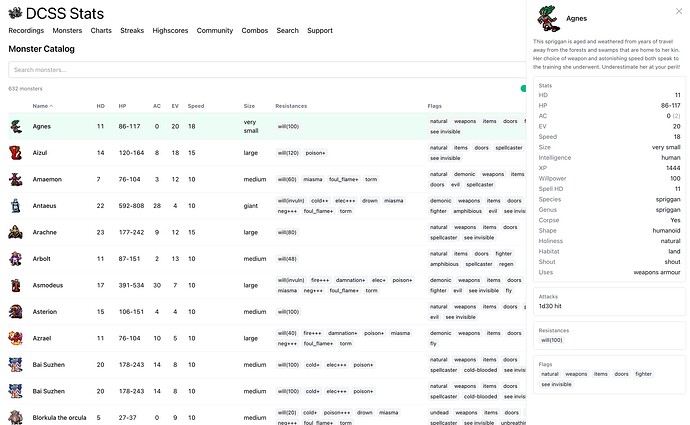Click fighter flag in Agnes panel
The image size is (690, 425).
(x=643, y=374)
